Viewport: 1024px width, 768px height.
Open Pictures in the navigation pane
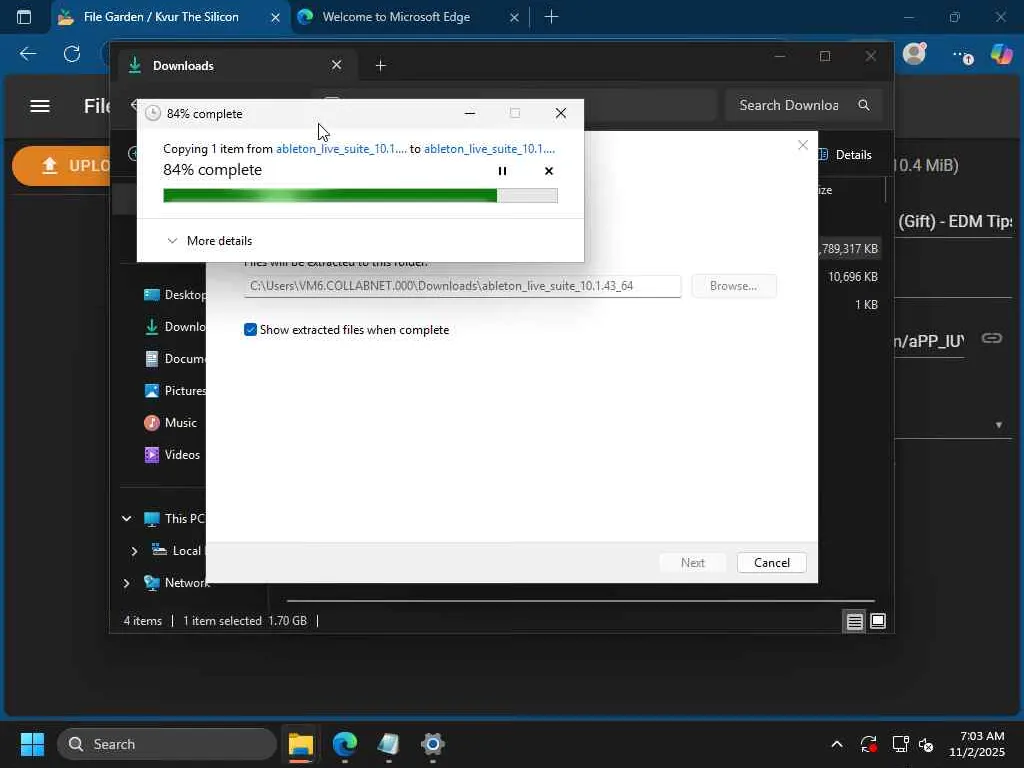point(174,391)
